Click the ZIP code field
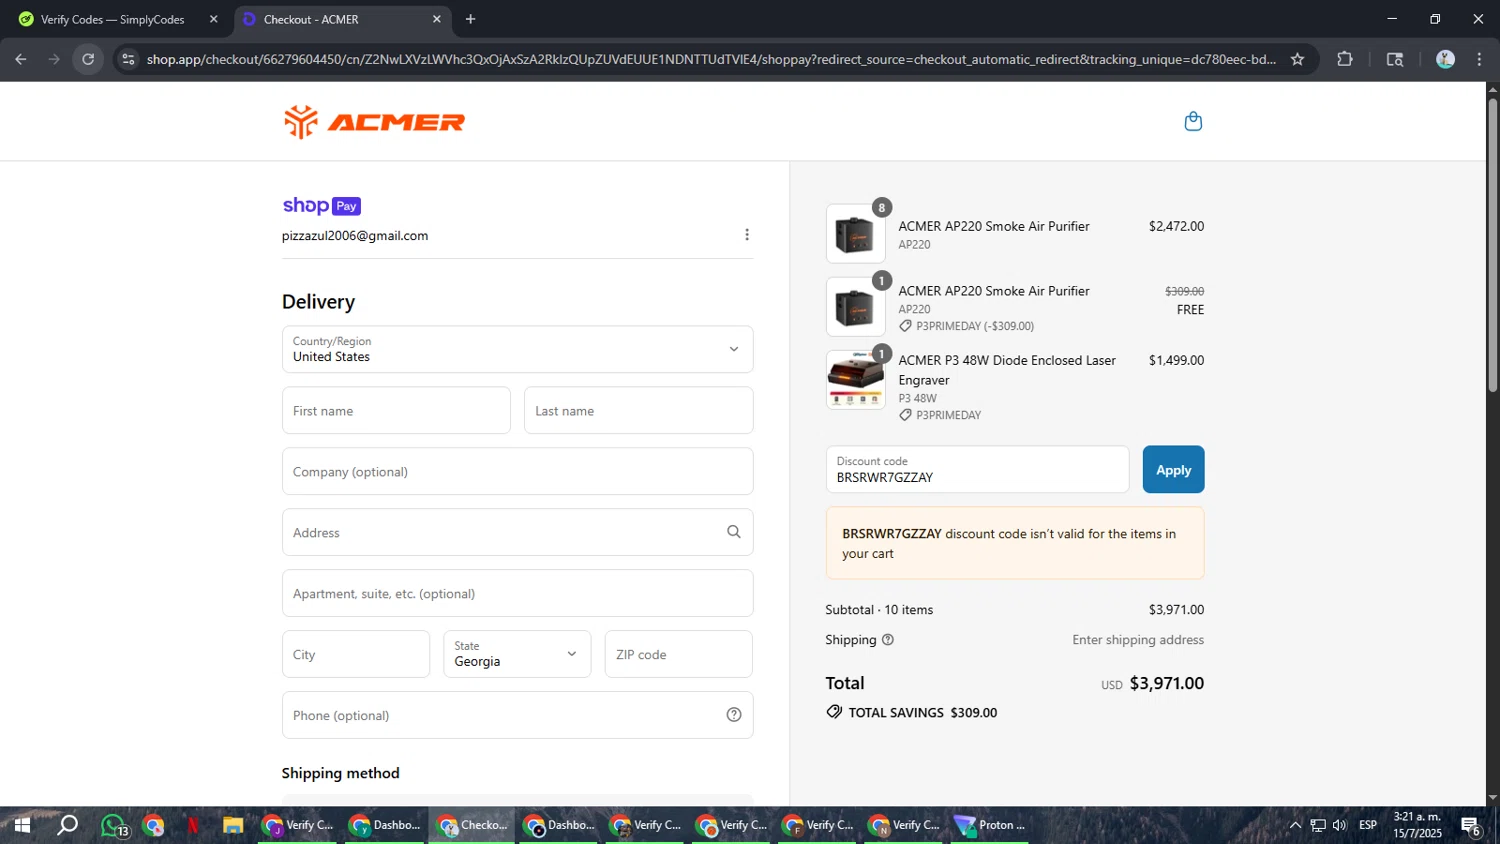 [678, 654]
